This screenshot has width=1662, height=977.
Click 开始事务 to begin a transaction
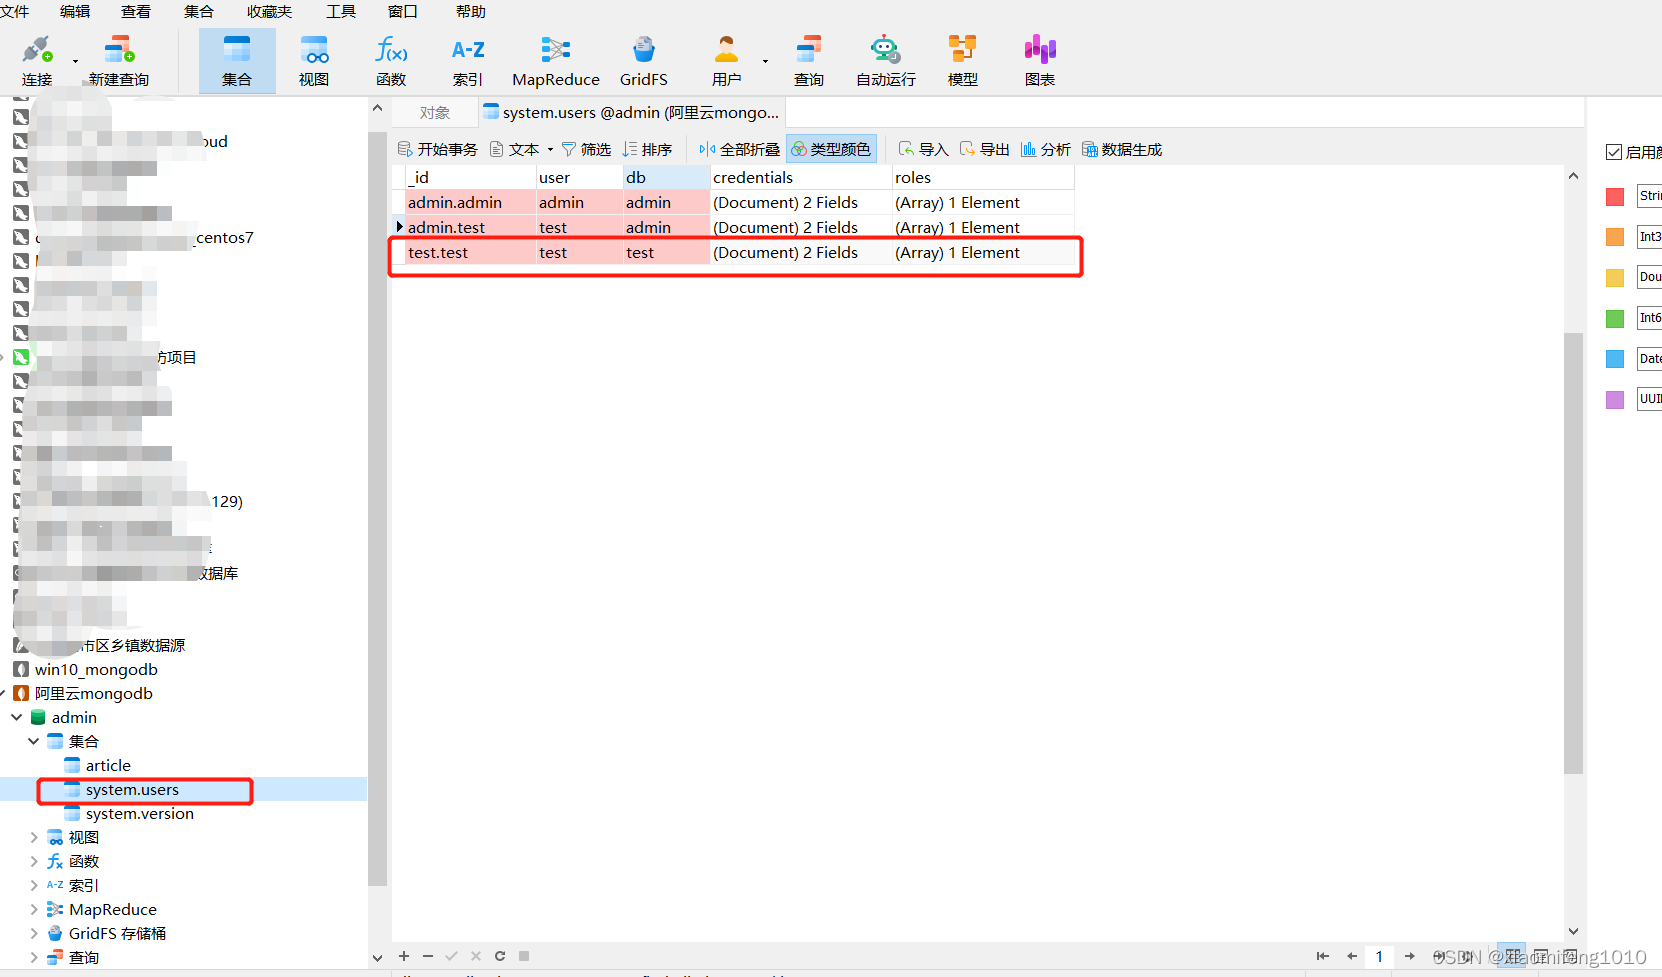pos(437,148)
